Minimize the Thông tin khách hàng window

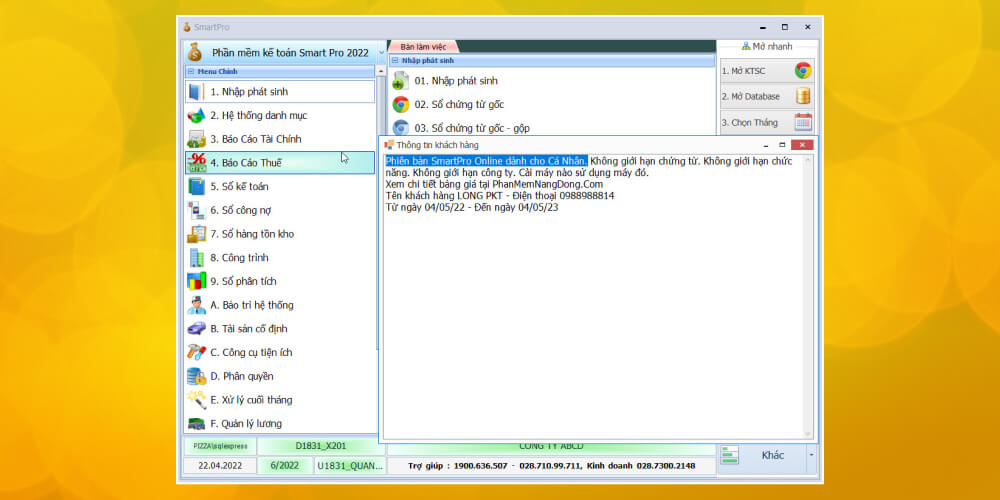766,145
